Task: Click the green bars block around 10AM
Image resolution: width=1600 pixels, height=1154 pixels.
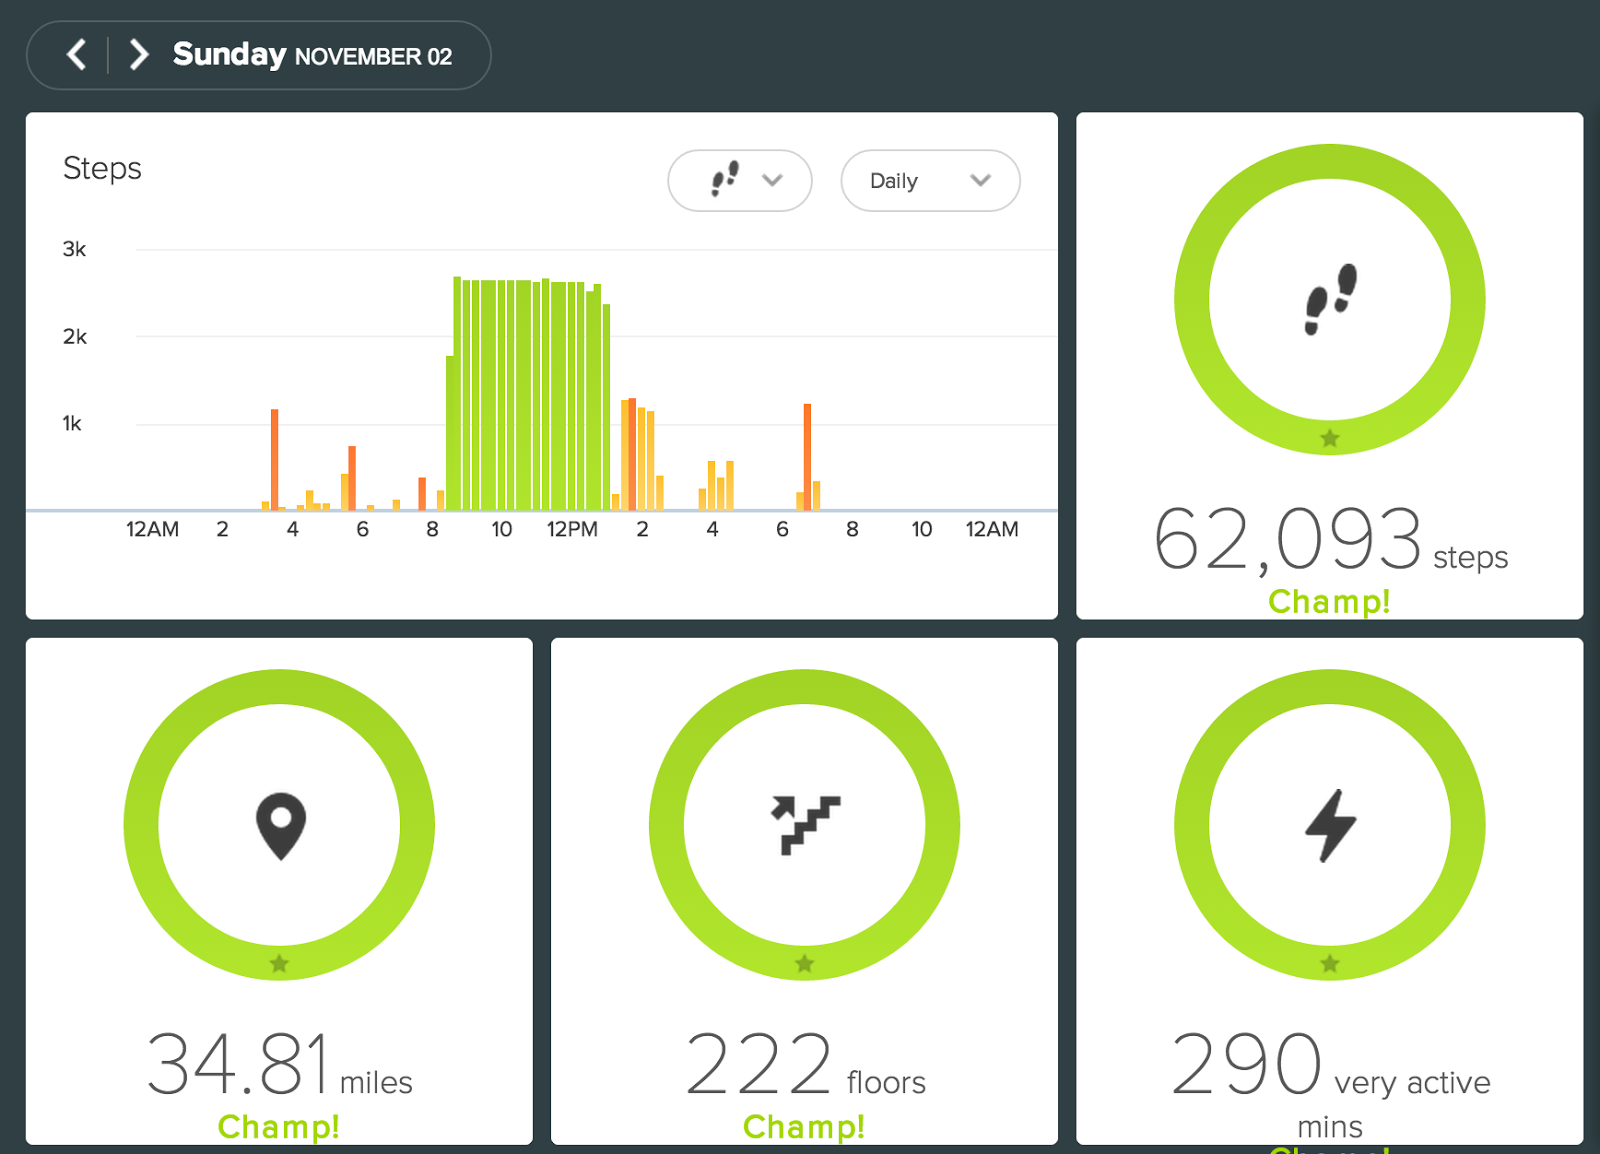Action: (528, 395)
